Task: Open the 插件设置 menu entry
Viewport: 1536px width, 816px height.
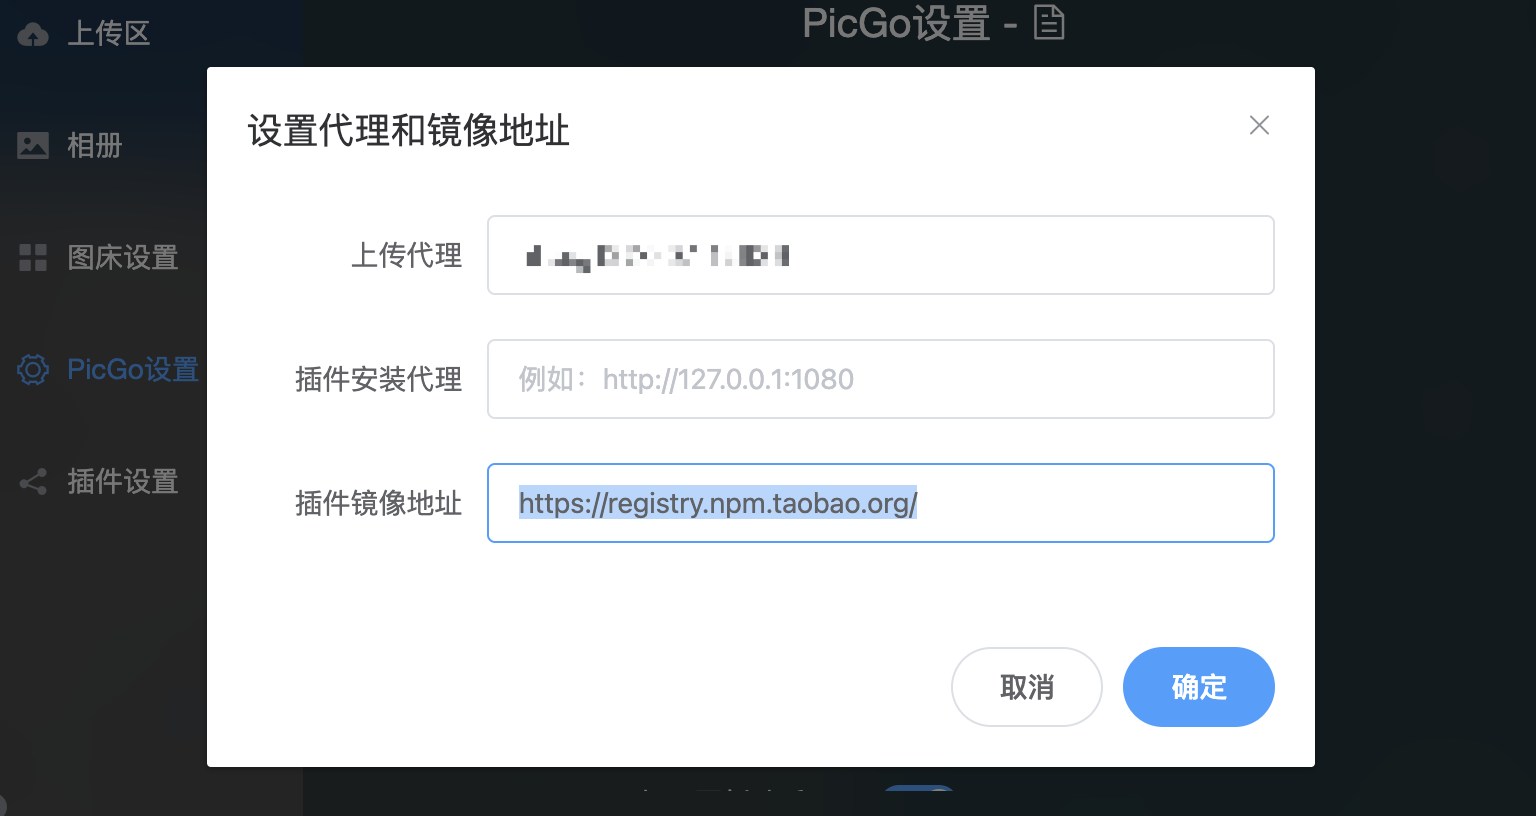Action: [122, 482]
